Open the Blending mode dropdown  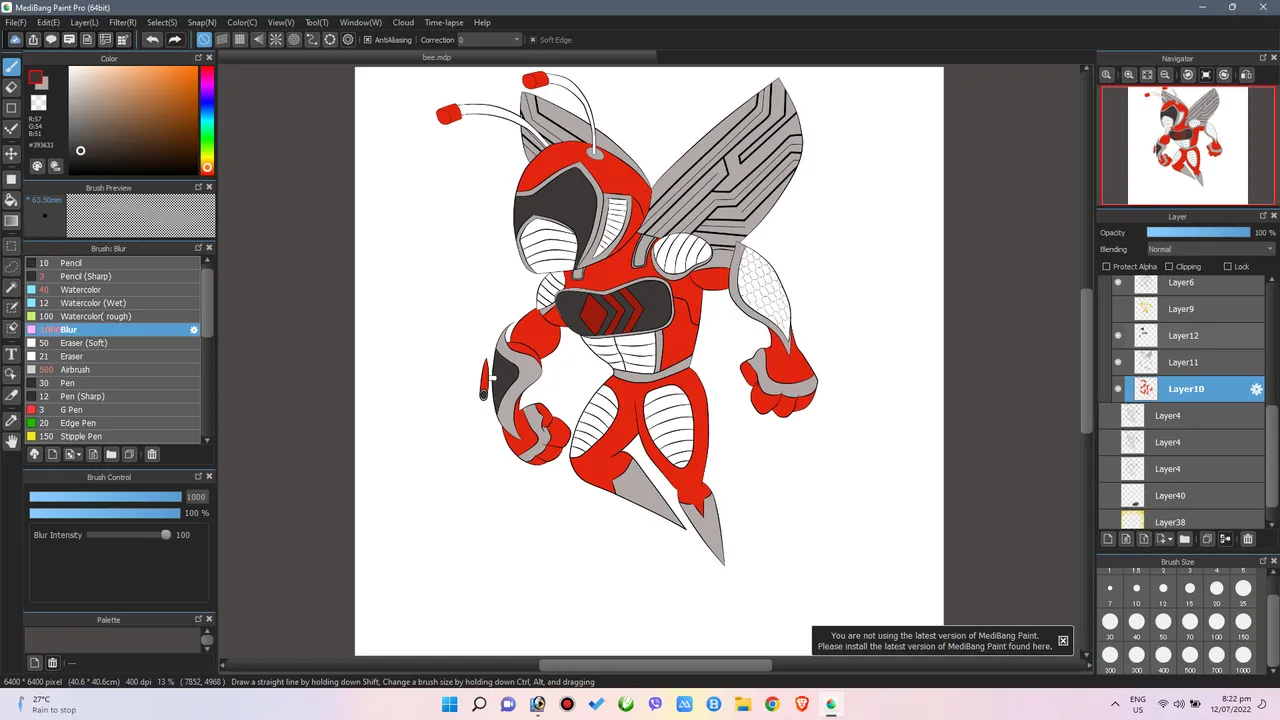point(1210,249)
